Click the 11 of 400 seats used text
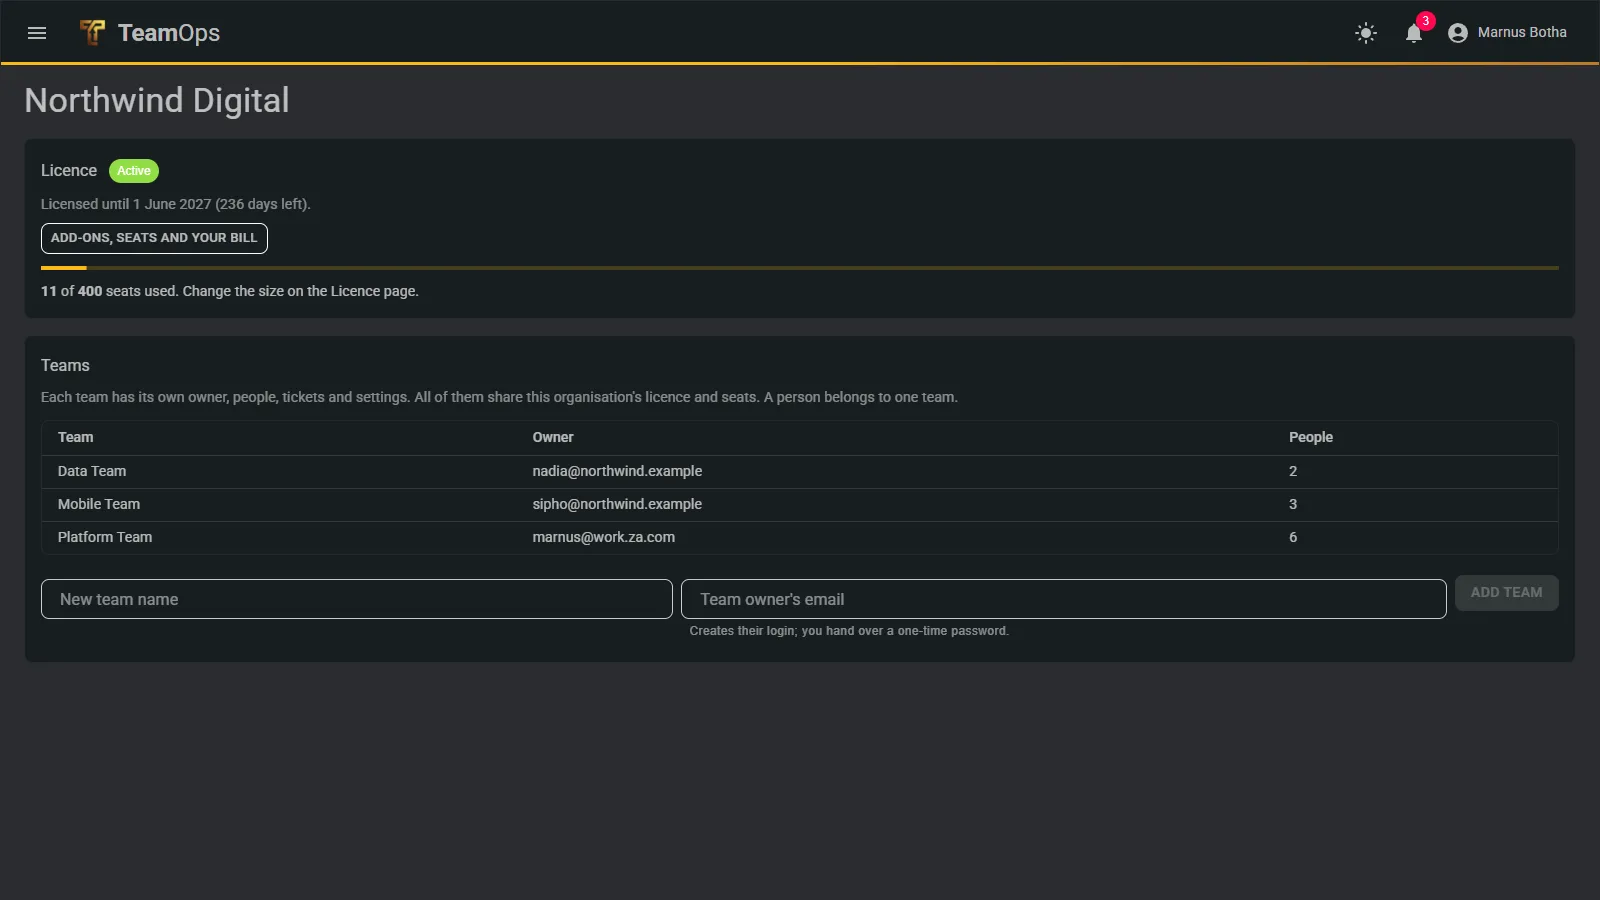1600x900 pixels. (230, 291)
